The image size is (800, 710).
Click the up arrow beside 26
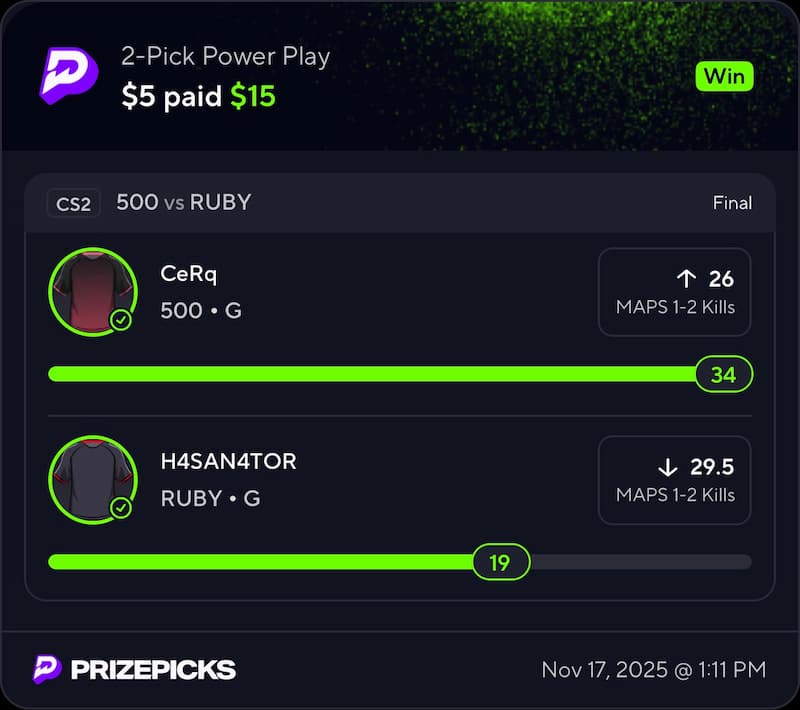(x=686, y=278)
